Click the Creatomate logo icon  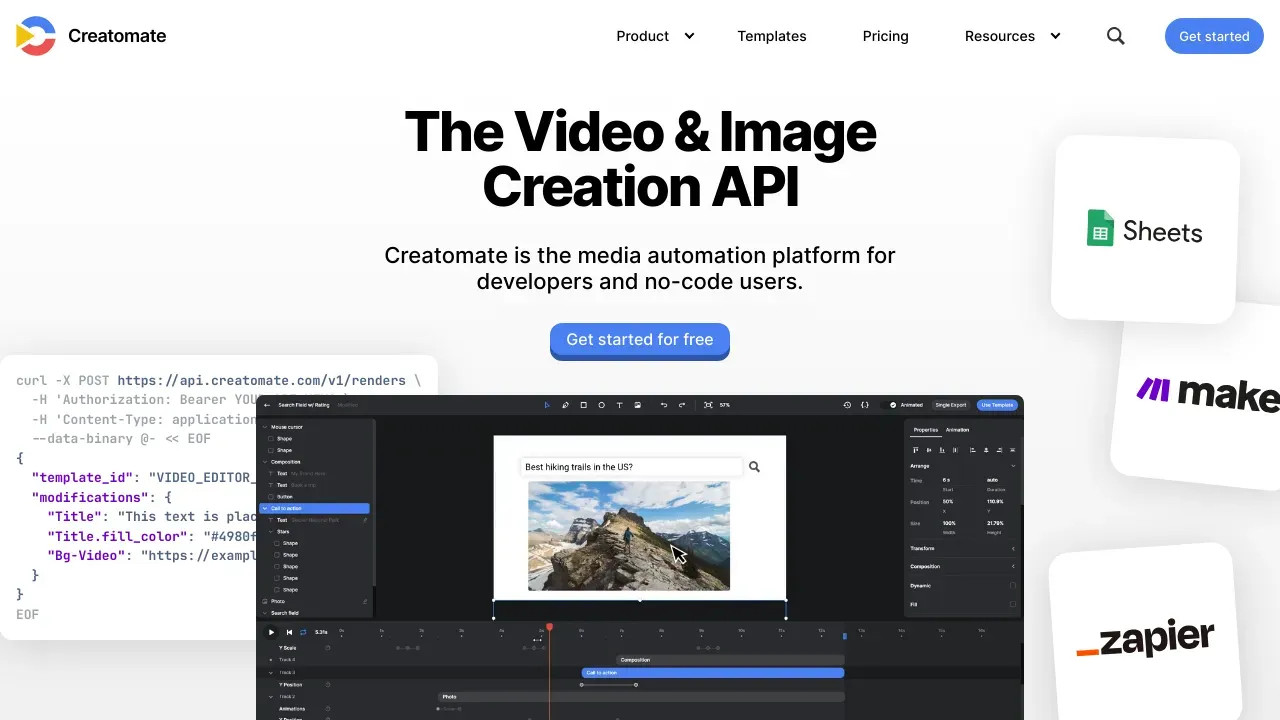[36, 36]
